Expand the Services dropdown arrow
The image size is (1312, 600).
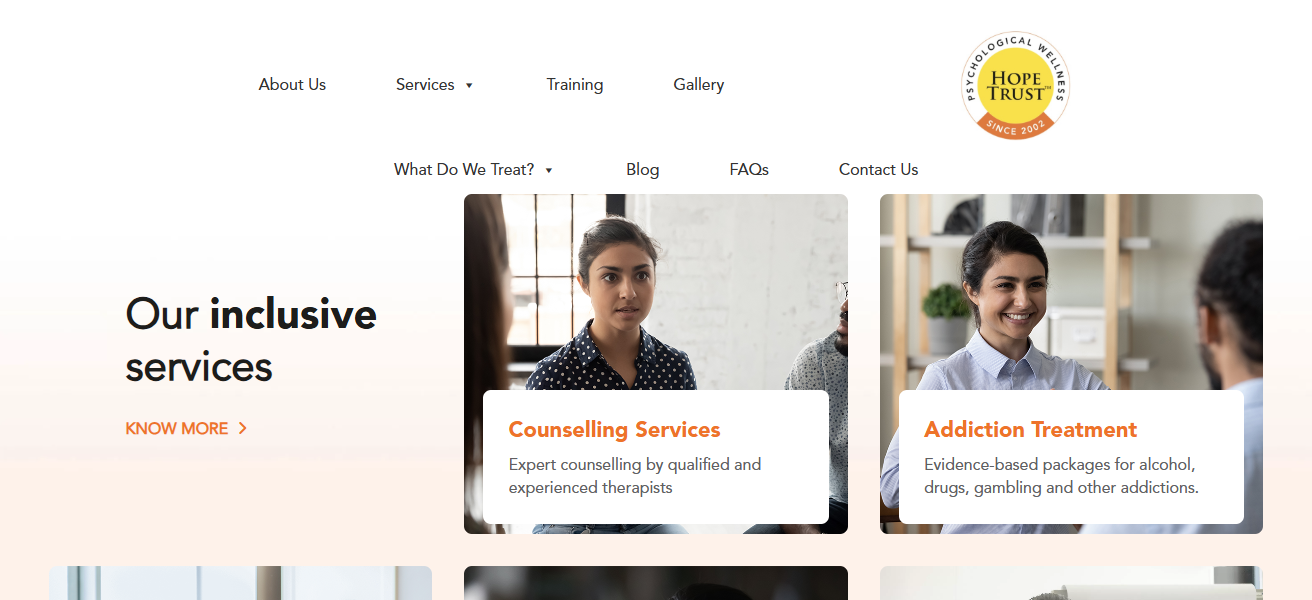[x=469, y=85]
